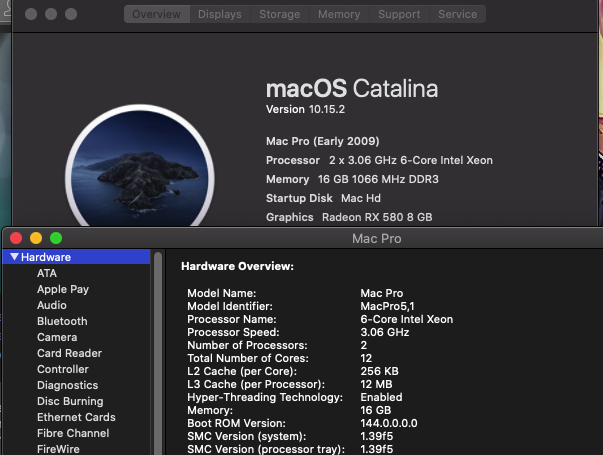The height and width of the screenshot is (455, 603).
Task: Click the Processor Name '6-Core Intel Xeon' value
Action: [406, 319]
